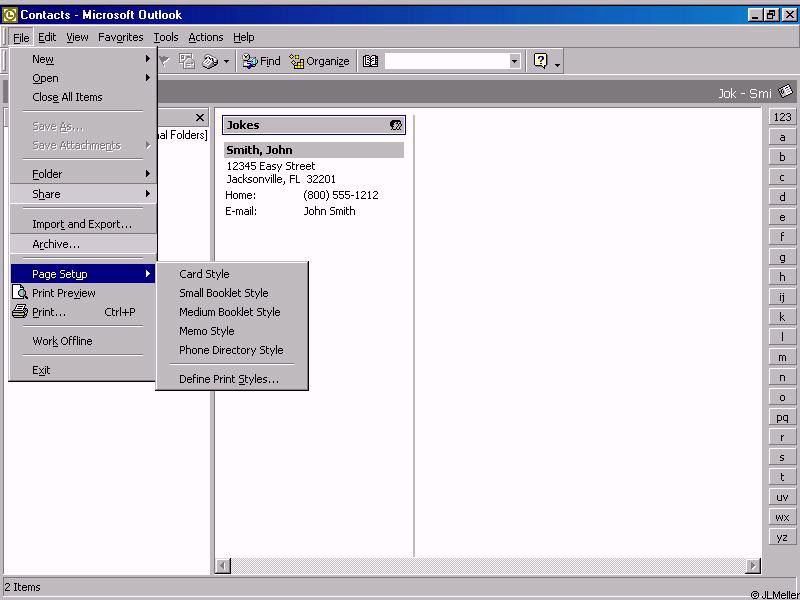The width and height of the screenshot is (800, 600).
Task: Click the E-mail value 'John Smith'
Action: (x=330, y=211)
